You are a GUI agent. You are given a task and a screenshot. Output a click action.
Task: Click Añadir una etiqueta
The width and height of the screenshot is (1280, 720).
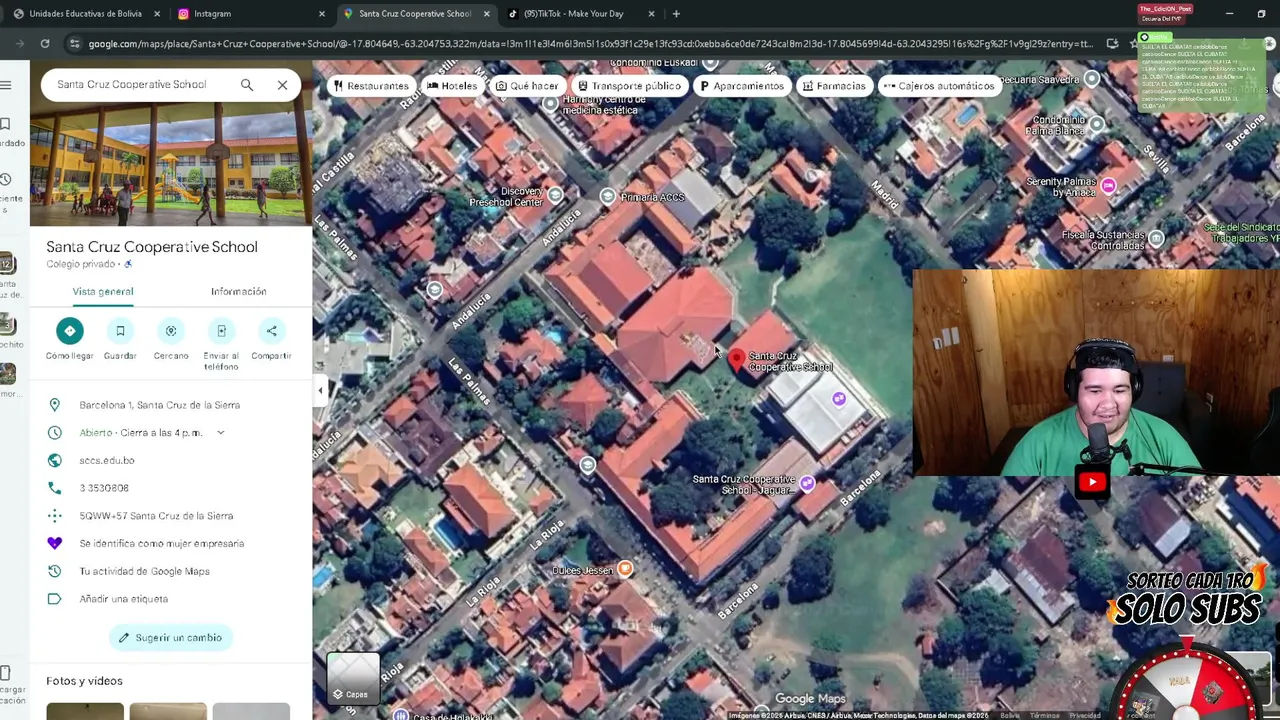(x=124, y=599)
